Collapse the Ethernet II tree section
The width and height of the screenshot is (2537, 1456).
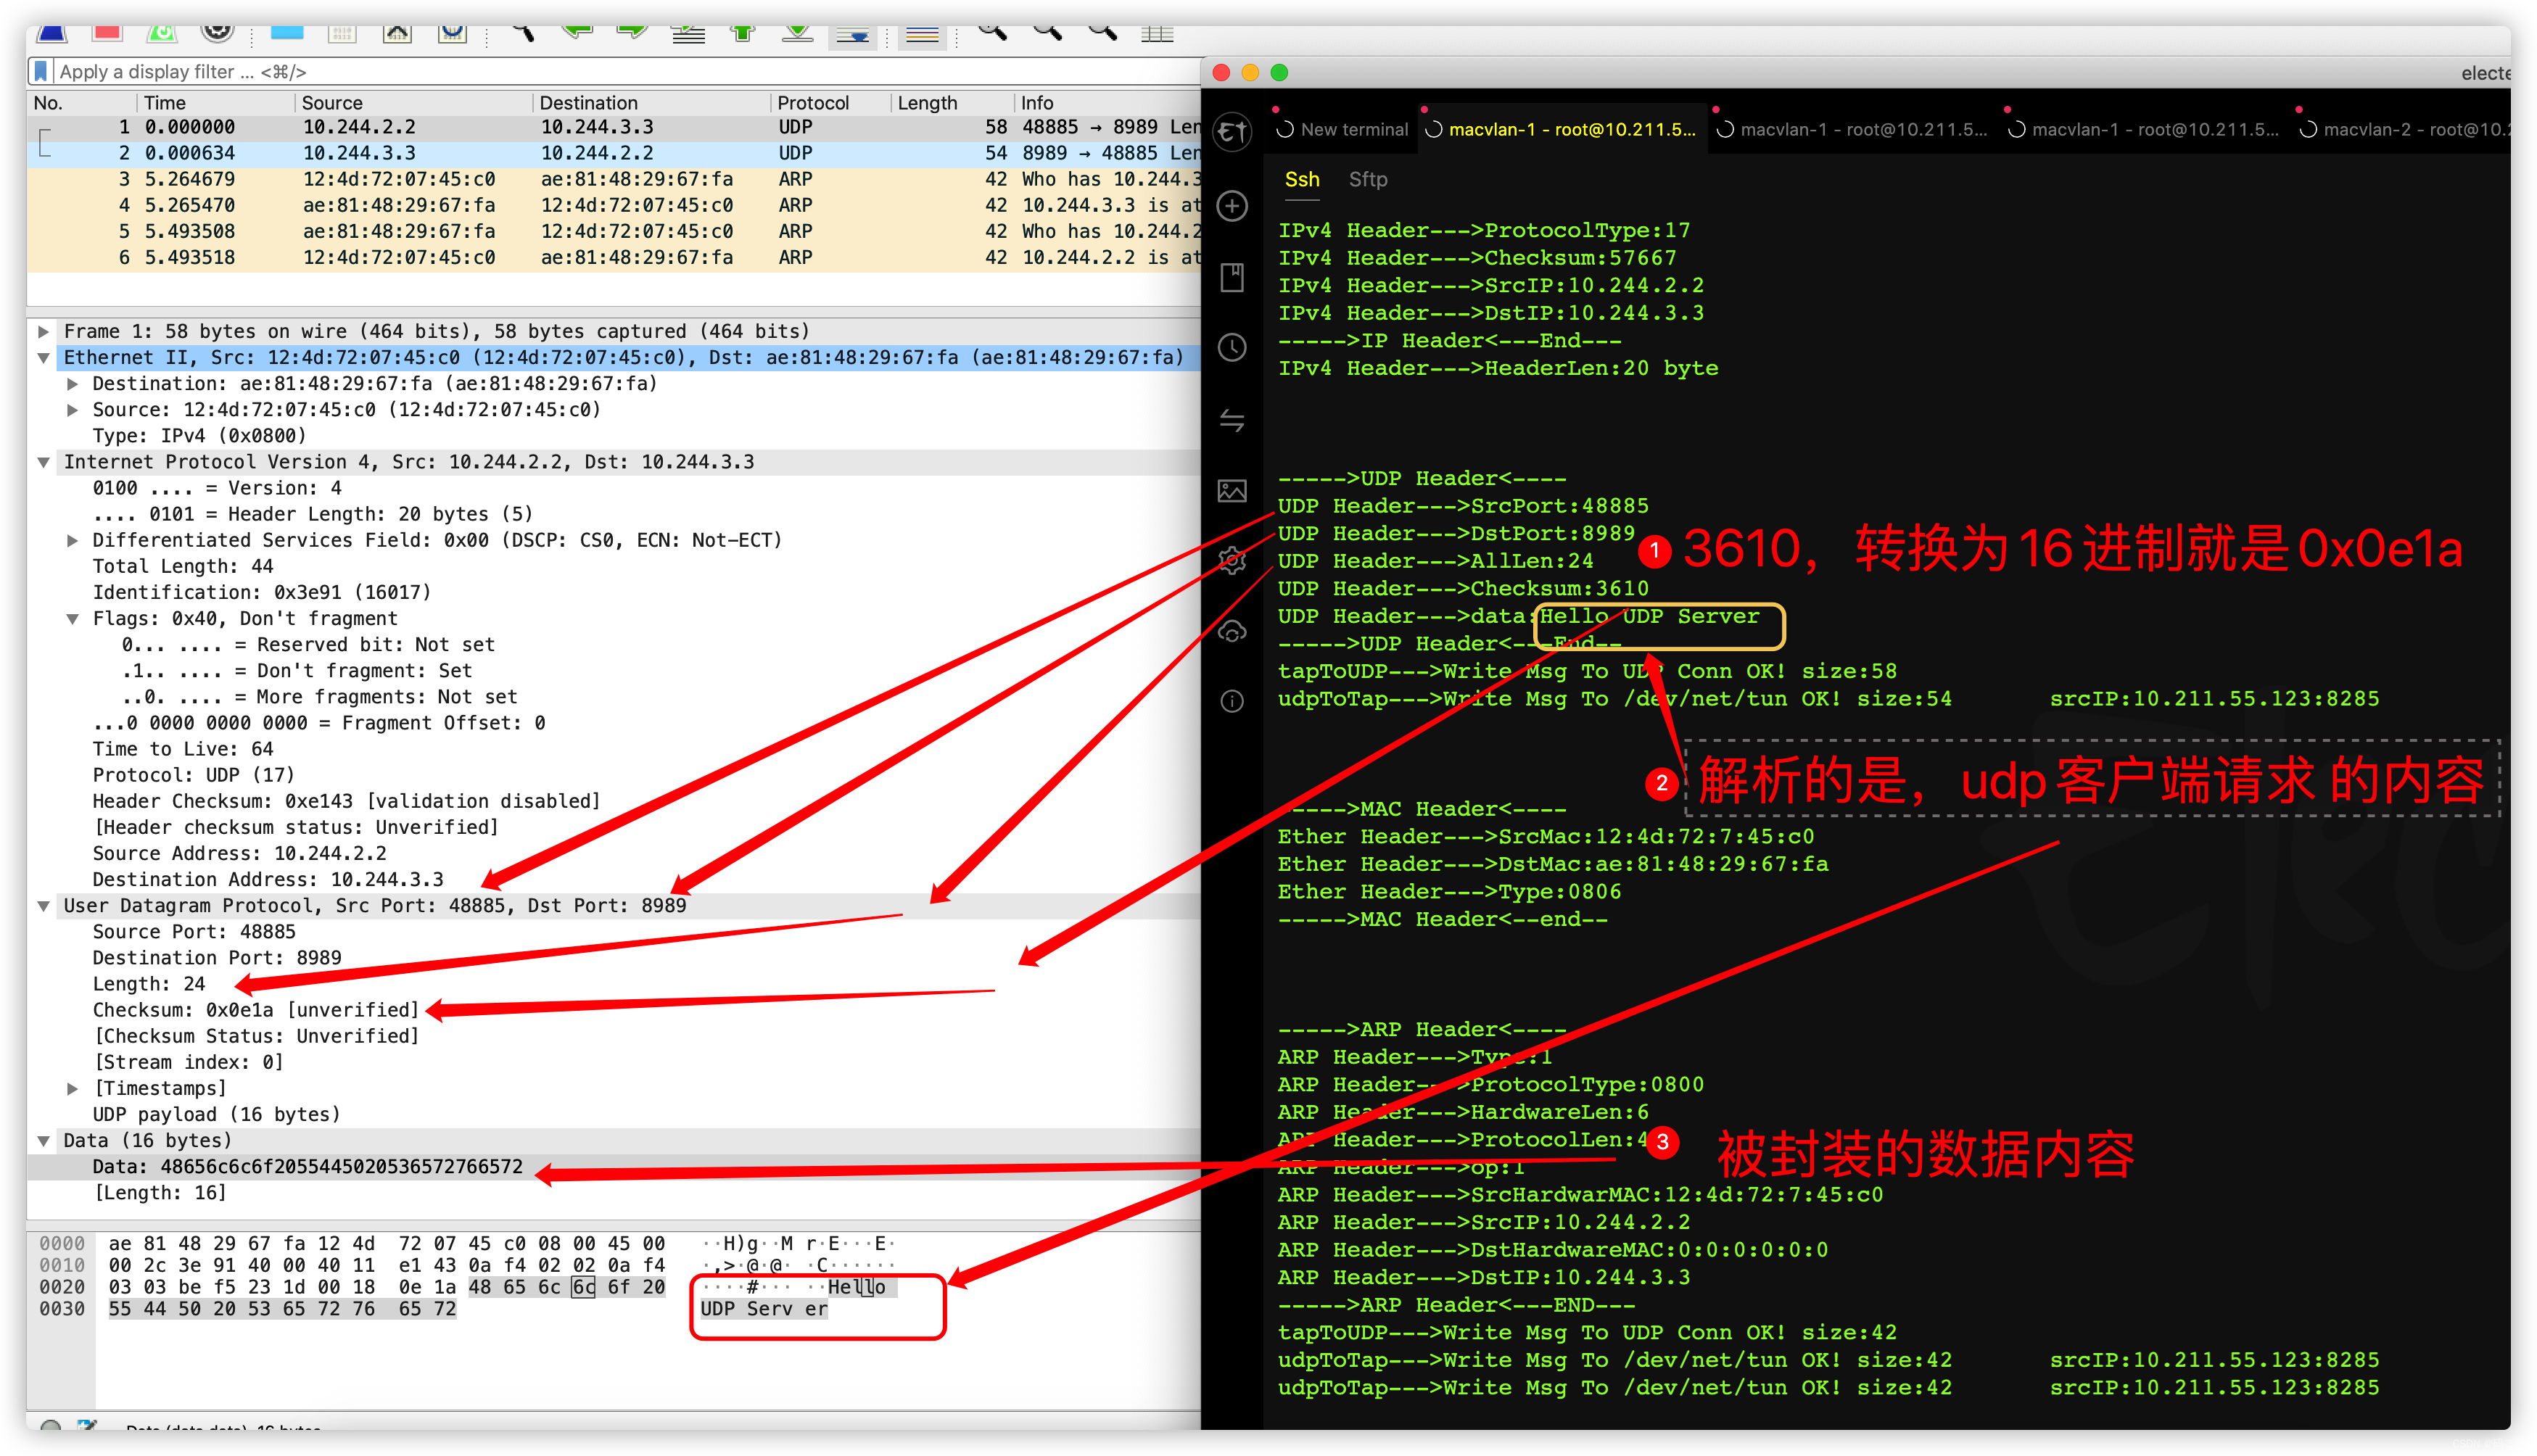44,358
